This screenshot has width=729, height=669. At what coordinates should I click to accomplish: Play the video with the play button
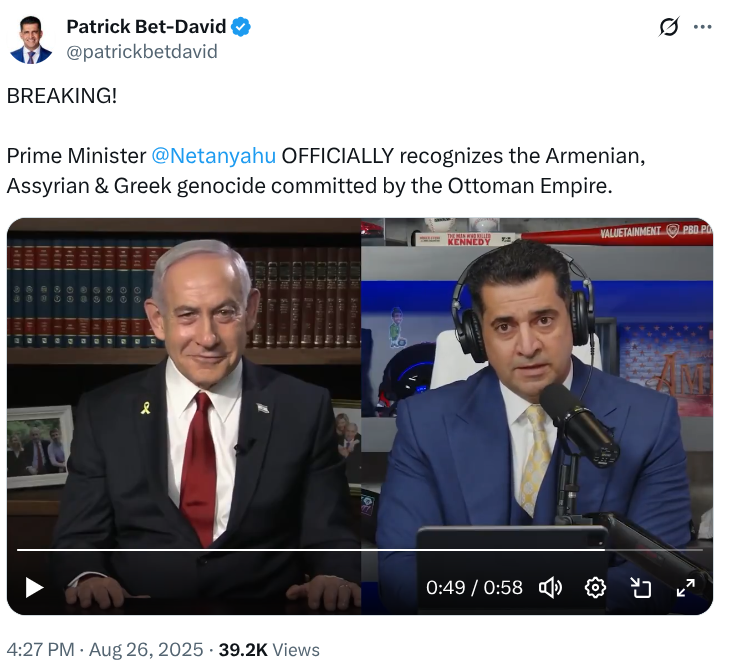point(34,588)
